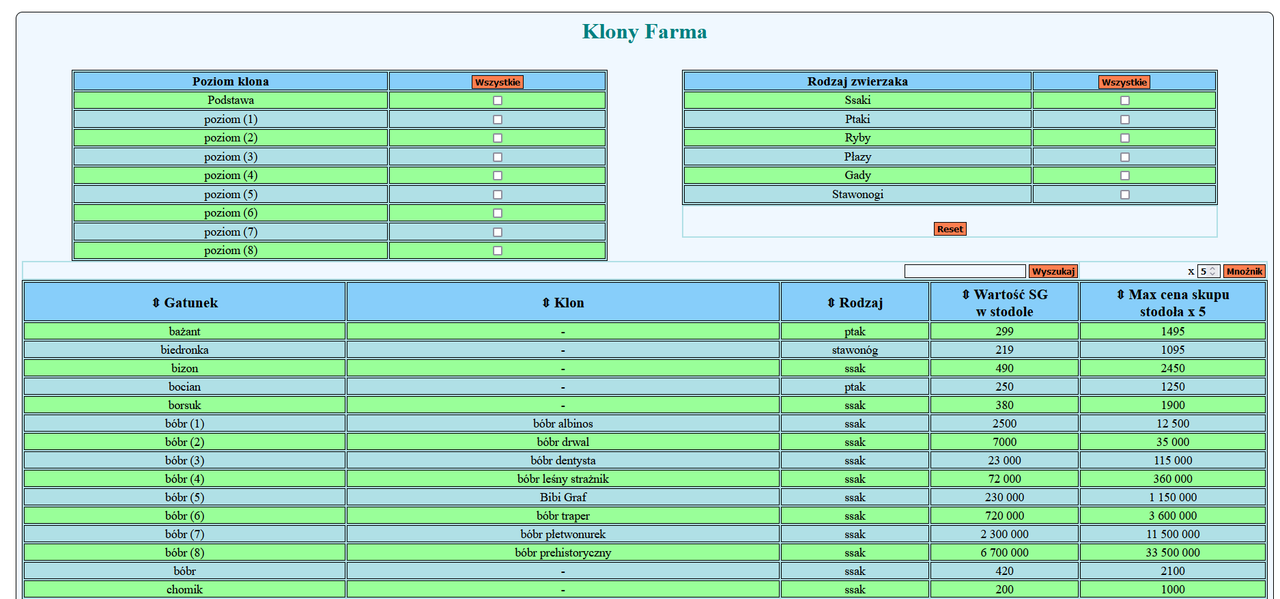Click the Reset button

tap(950, 229)
